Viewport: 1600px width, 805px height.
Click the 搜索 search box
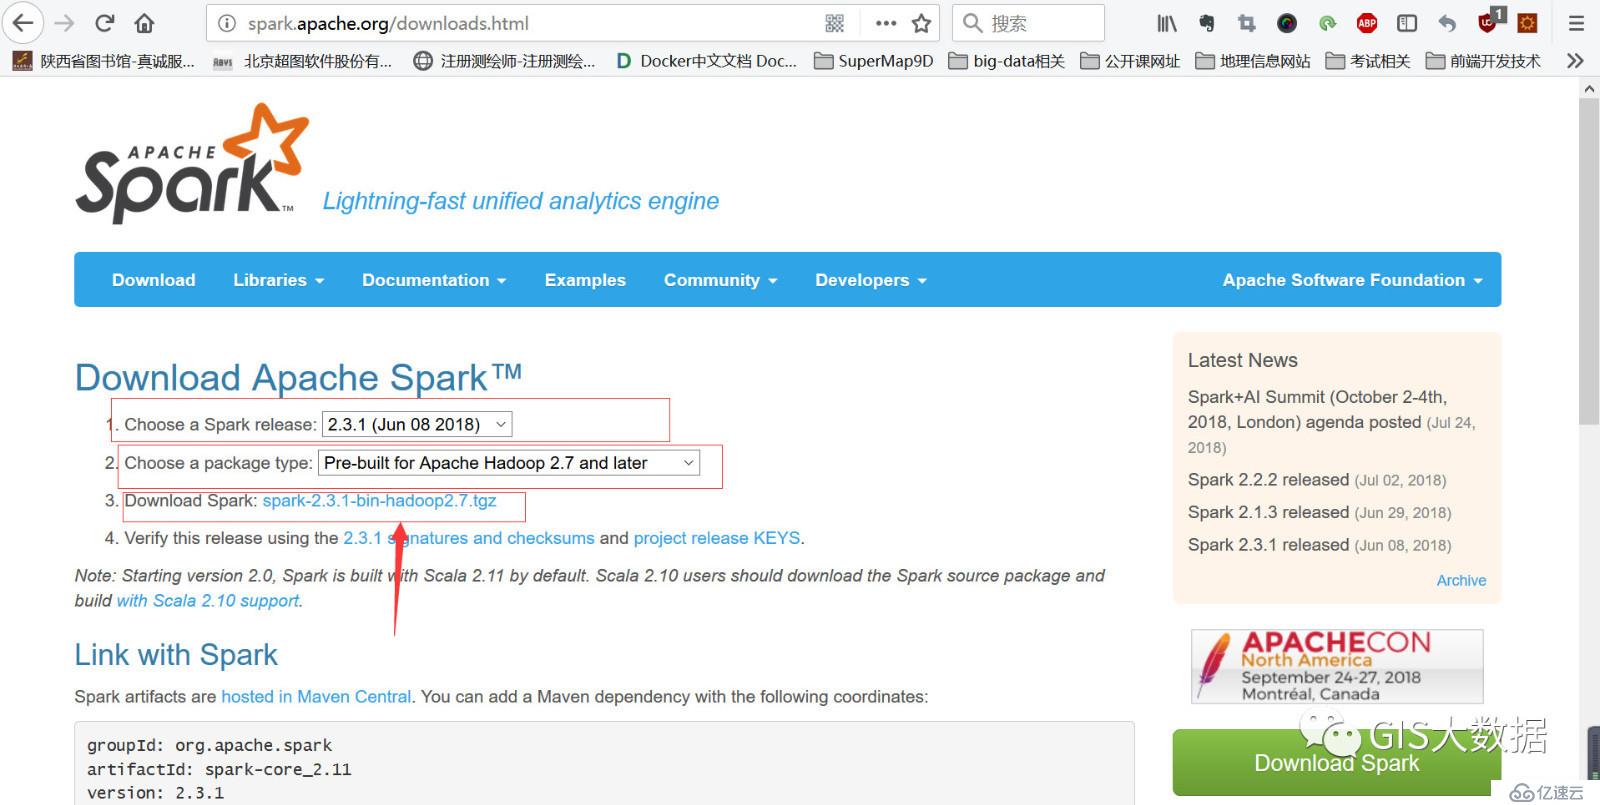(x=1028, y=23)
